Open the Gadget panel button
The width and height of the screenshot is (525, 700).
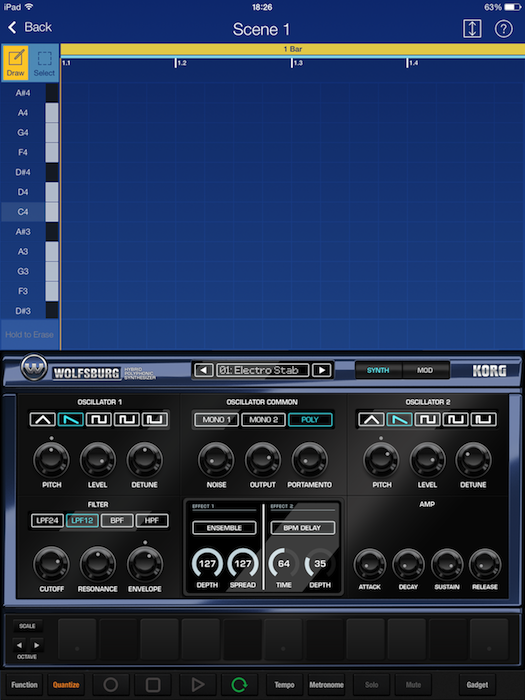tap(477, 684)
